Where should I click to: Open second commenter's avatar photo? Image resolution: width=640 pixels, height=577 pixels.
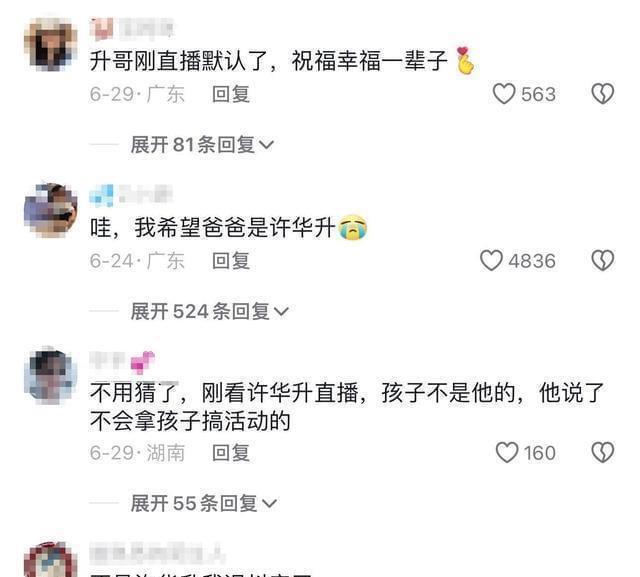(x=51, y=211)
